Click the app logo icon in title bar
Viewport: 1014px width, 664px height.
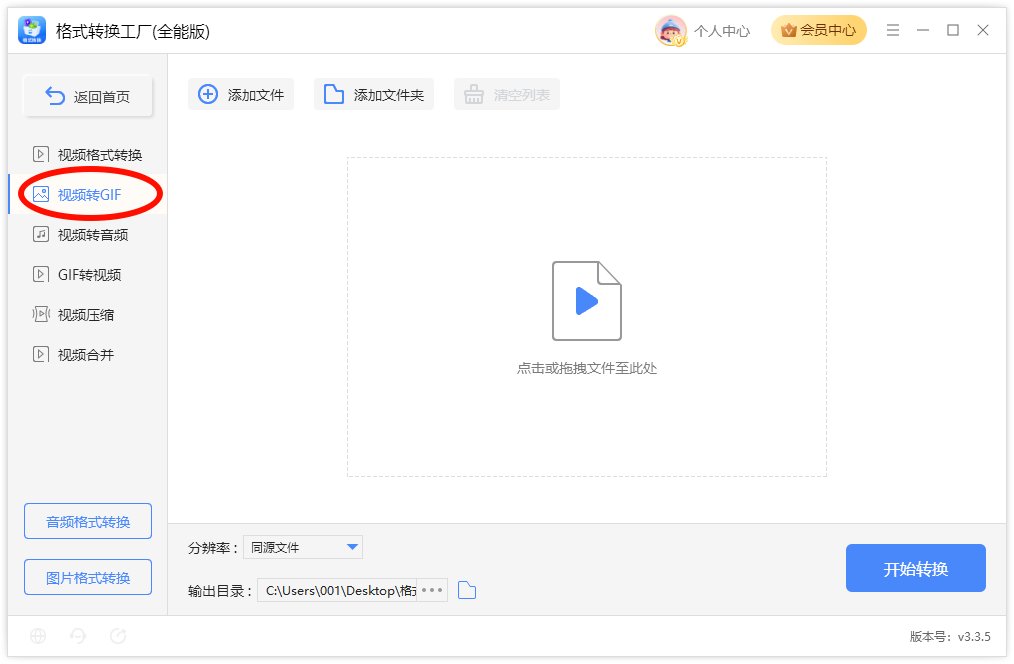32,30
